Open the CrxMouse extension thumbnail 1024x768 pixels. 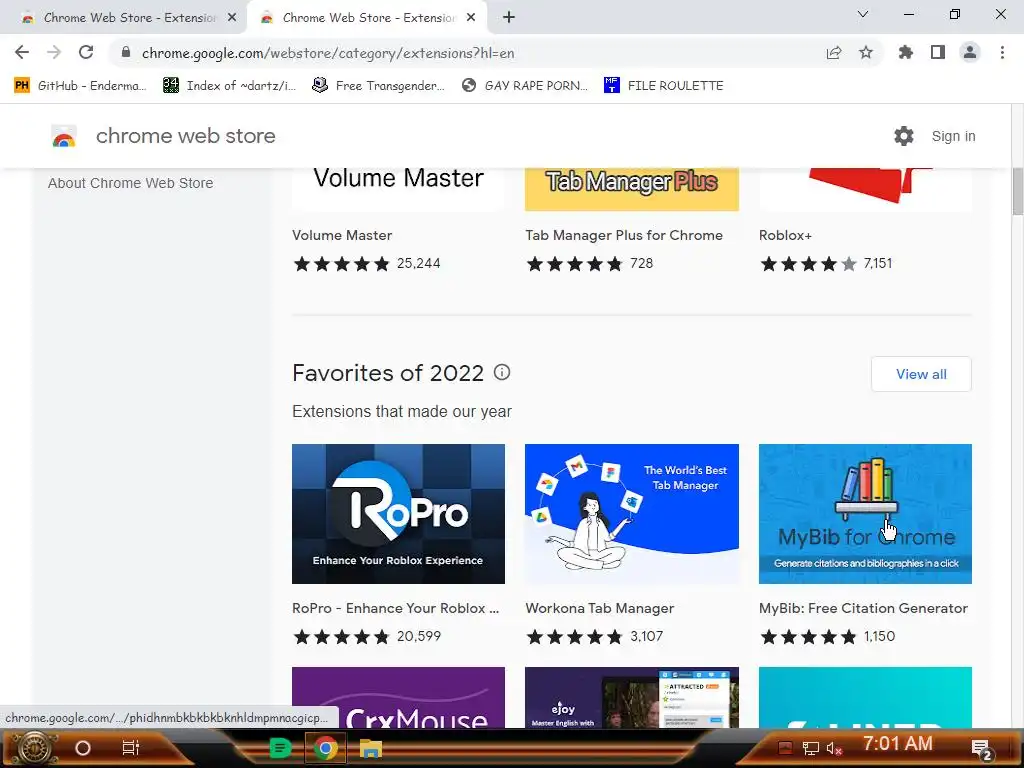(x=398, y=697)
